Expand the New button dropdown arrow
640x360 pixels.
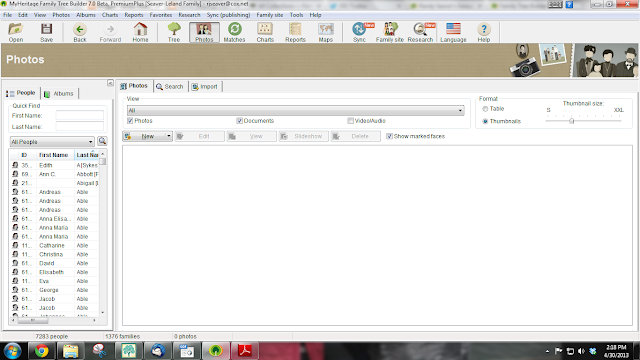(x=169, y=136)
